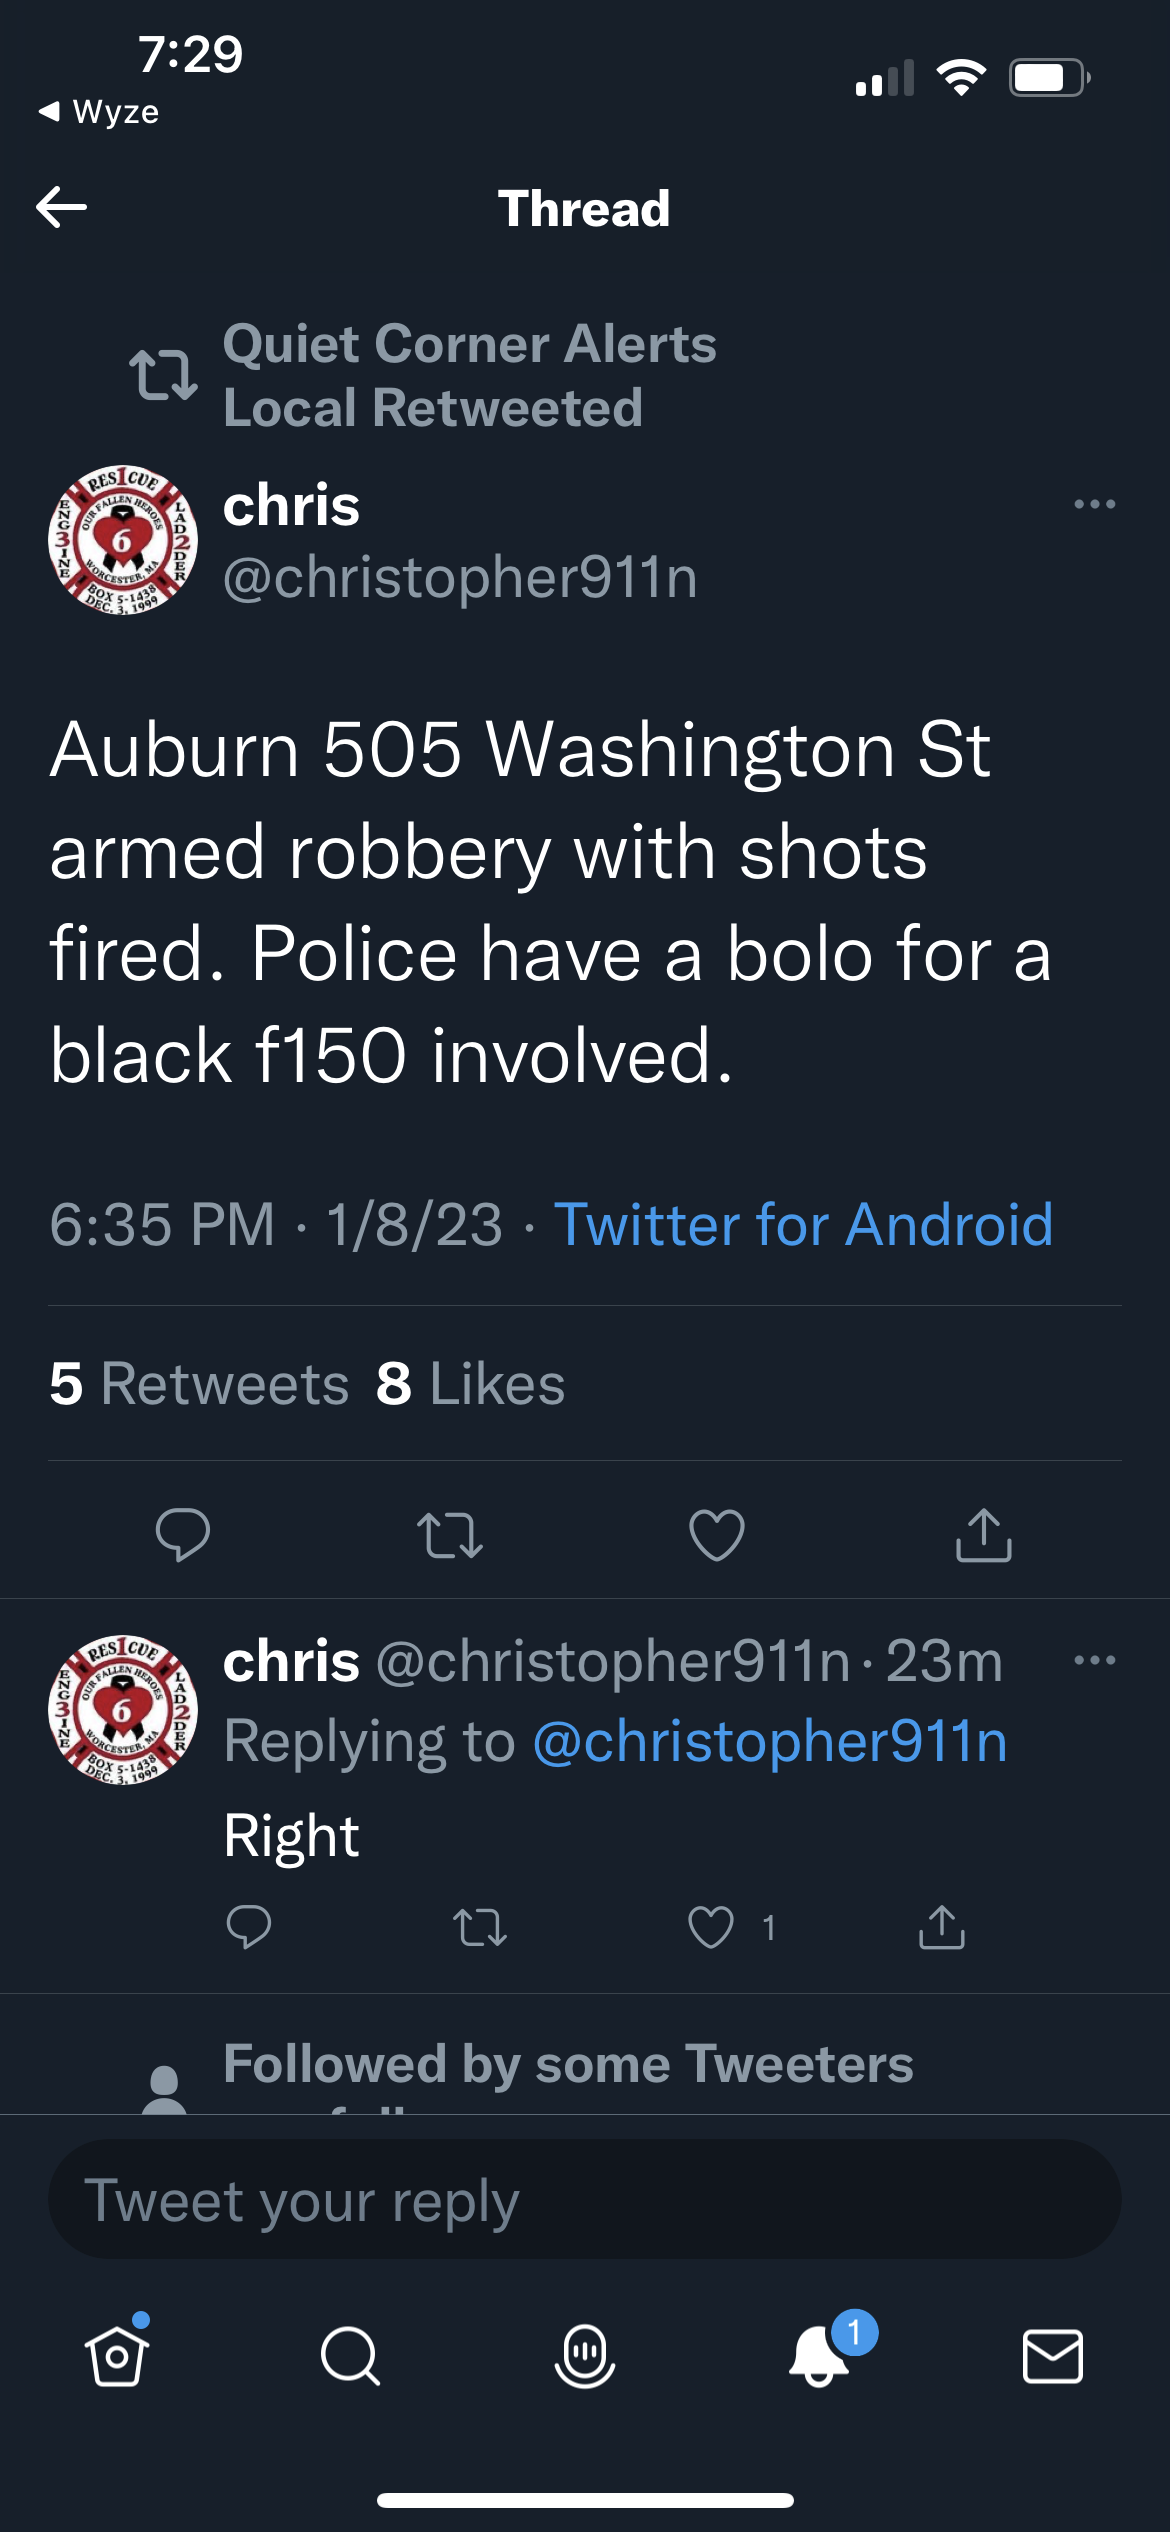Open the Home tab in bottom bar

[117, 2356]
